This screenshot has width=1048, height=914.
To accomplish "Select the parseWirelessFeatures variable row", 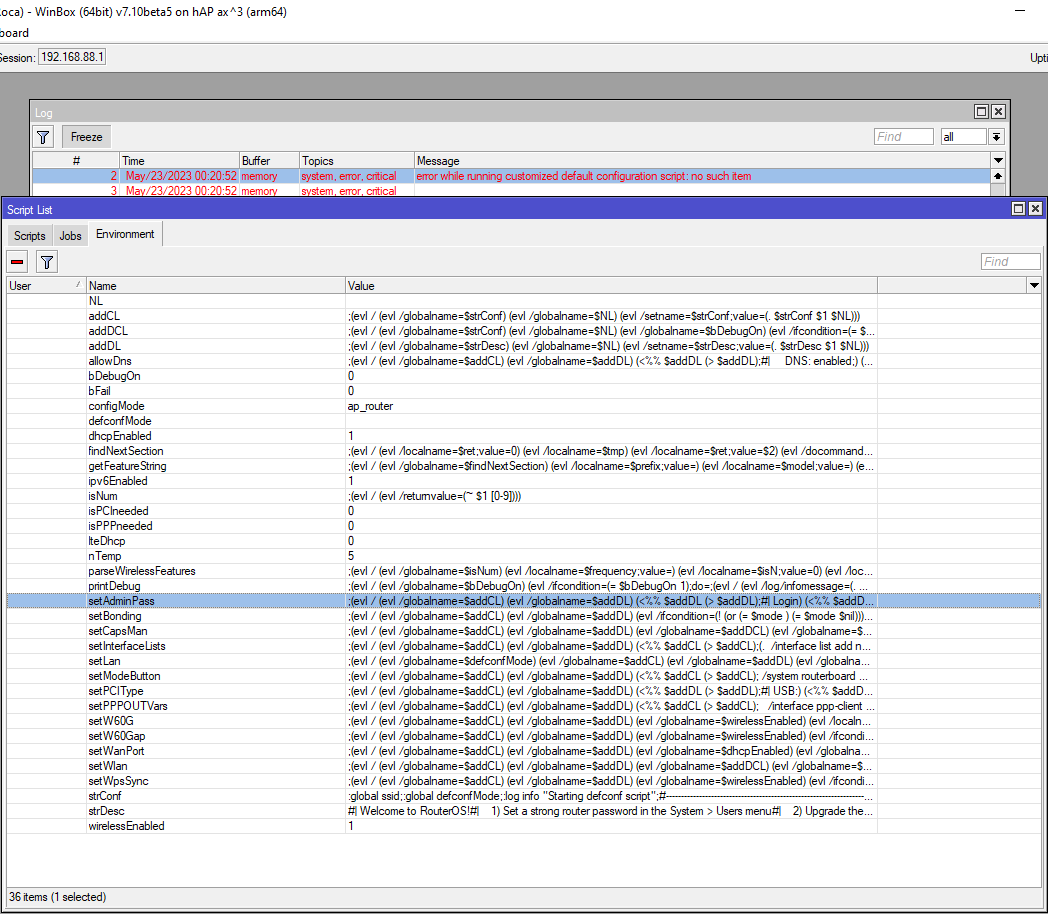I will pyautogui.click(x=523, y=571).
